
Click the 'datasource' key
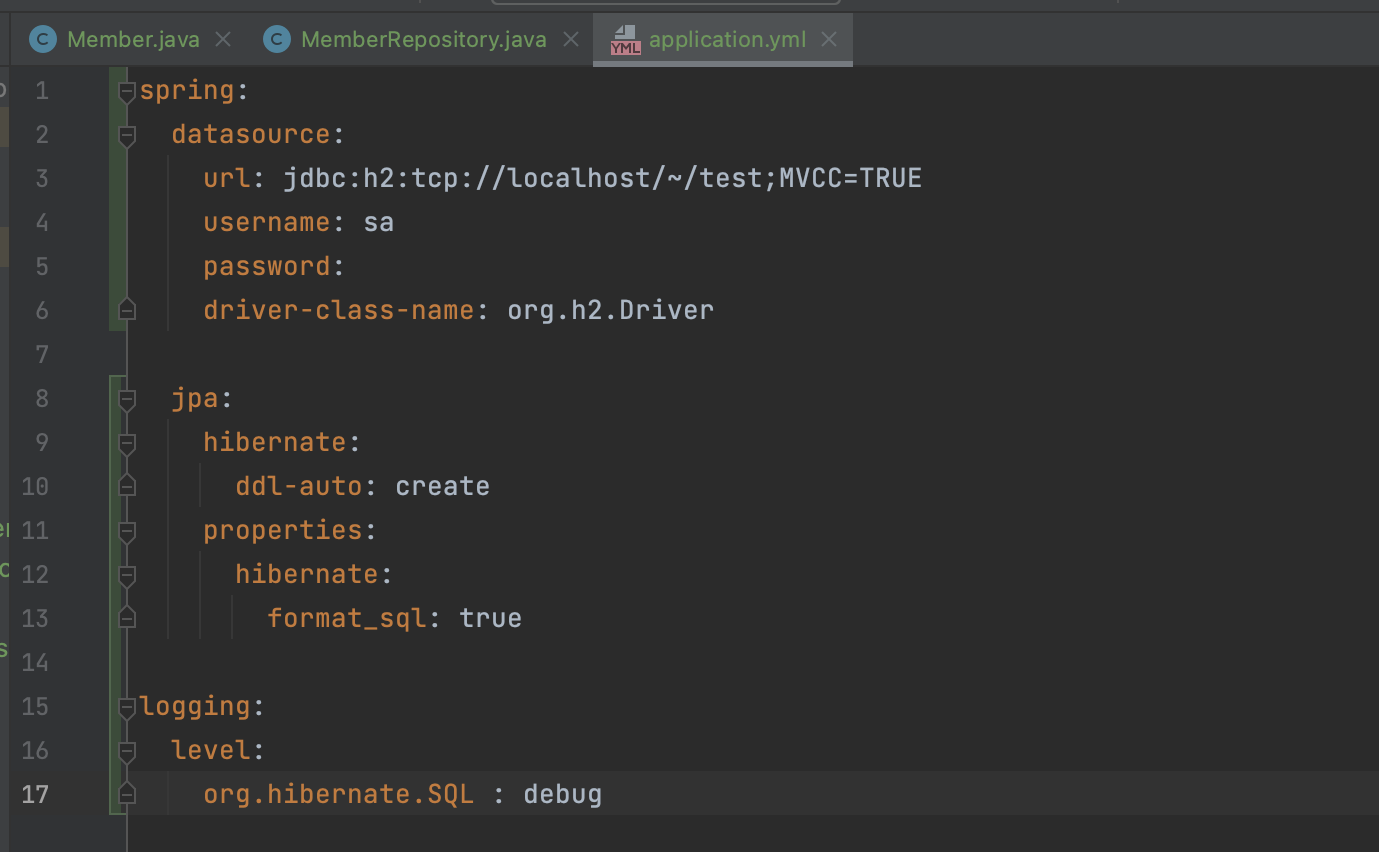[251, 134]
